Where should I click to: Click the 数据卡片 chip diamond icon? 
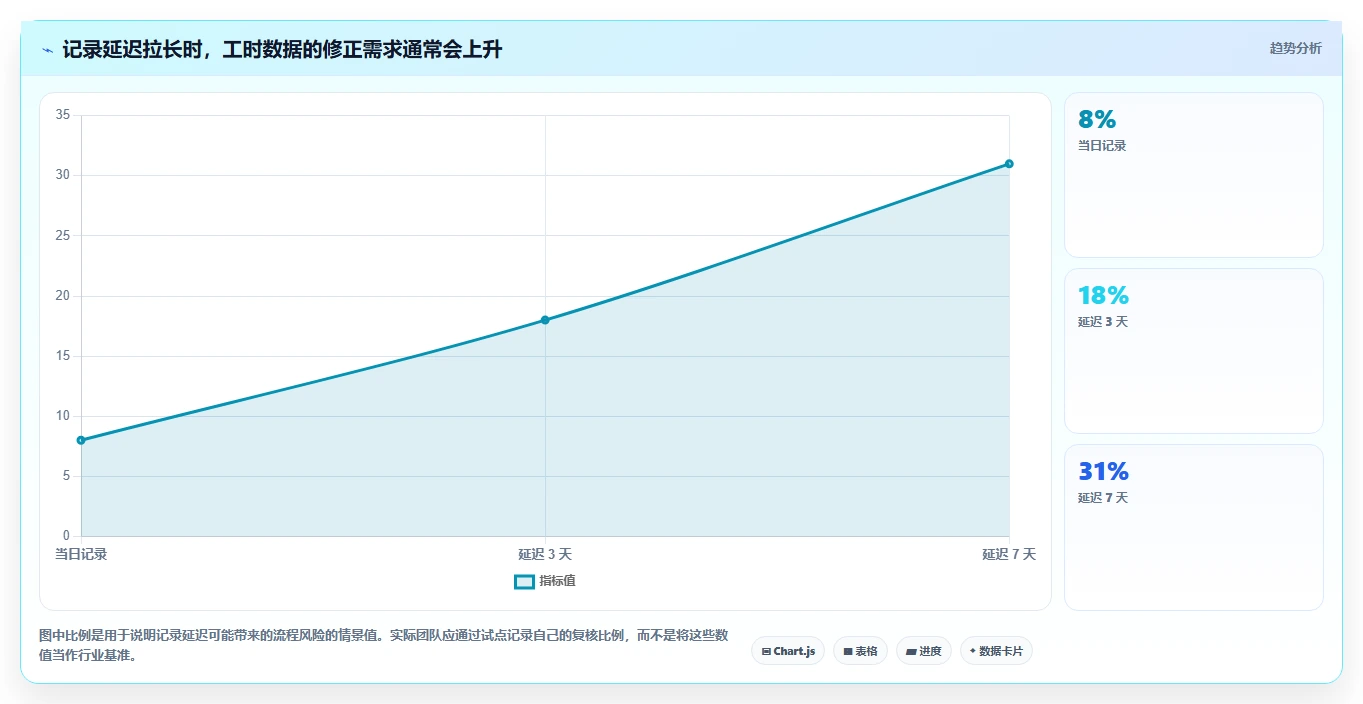pos(972,651)
